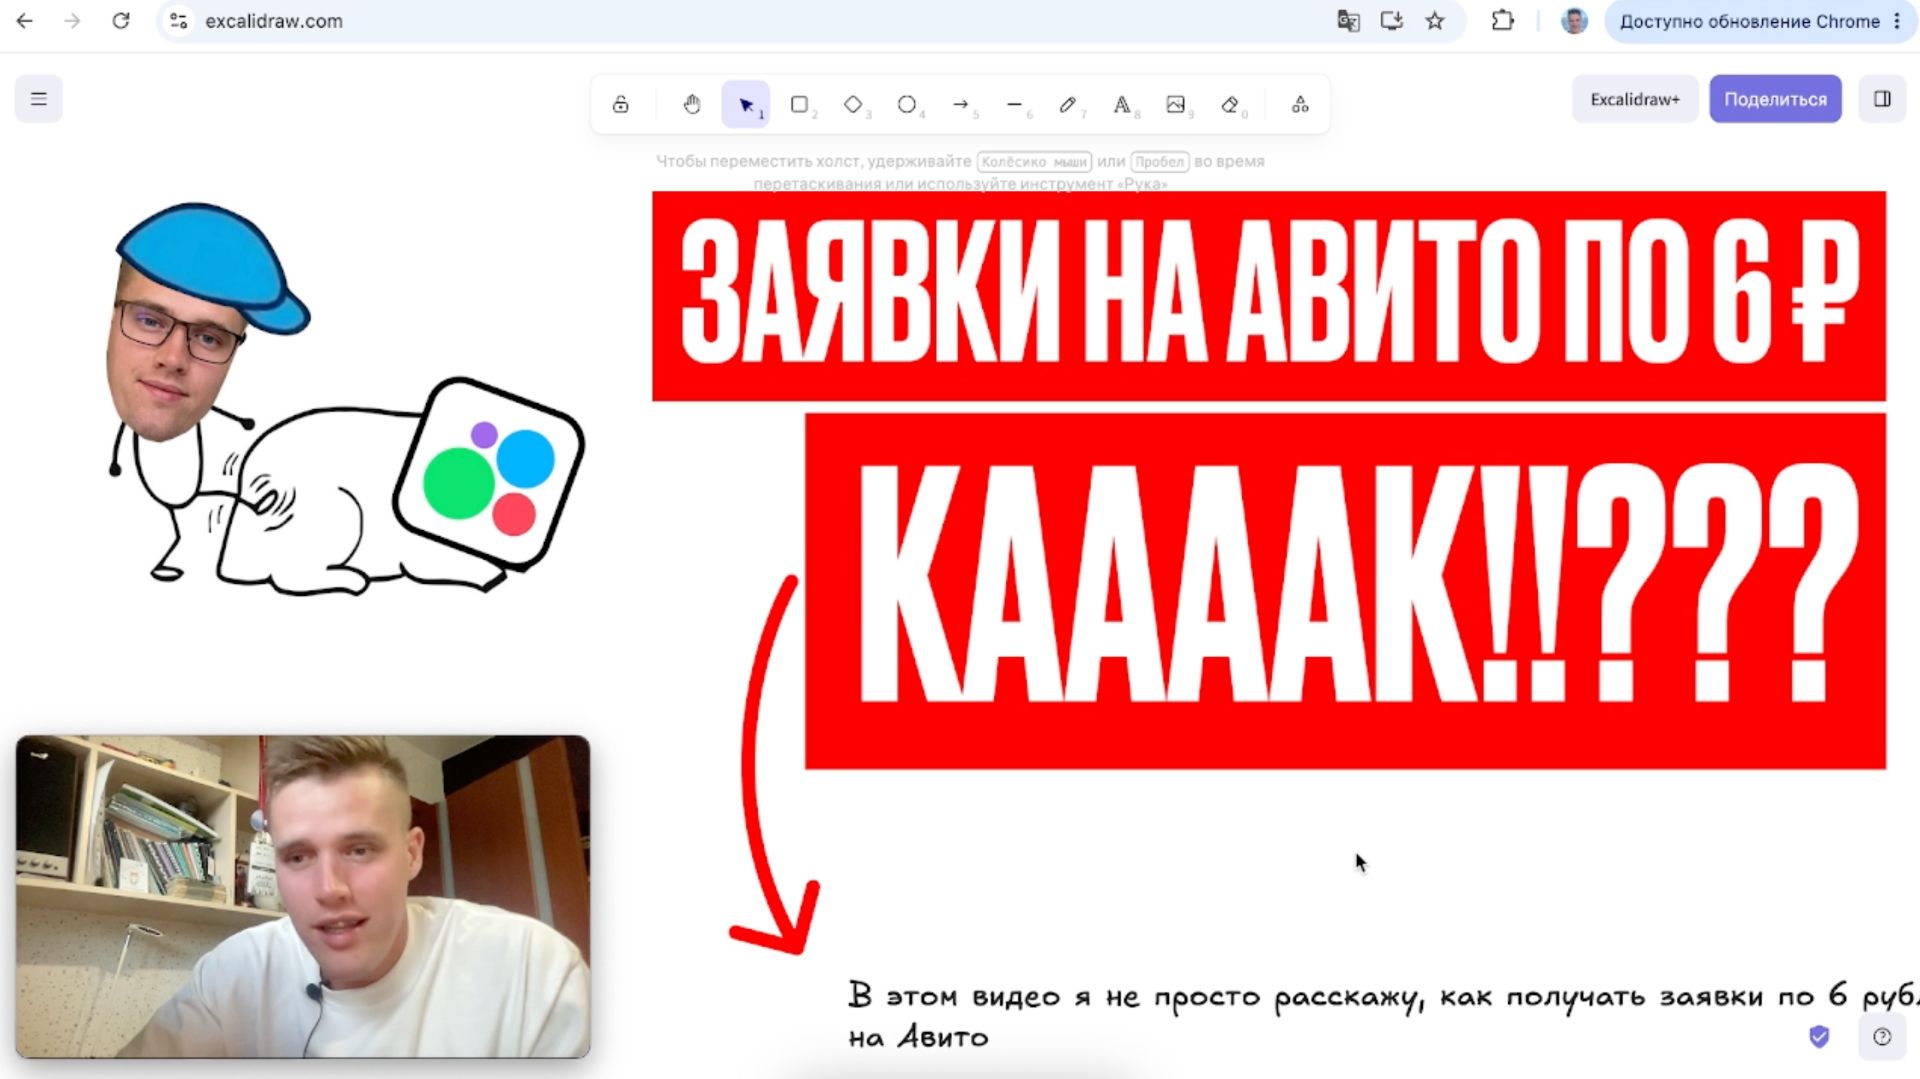Open the Excalidraw hamburger main menu
The height and width of the screenshot is (1079, 1920).
[39, 99]
